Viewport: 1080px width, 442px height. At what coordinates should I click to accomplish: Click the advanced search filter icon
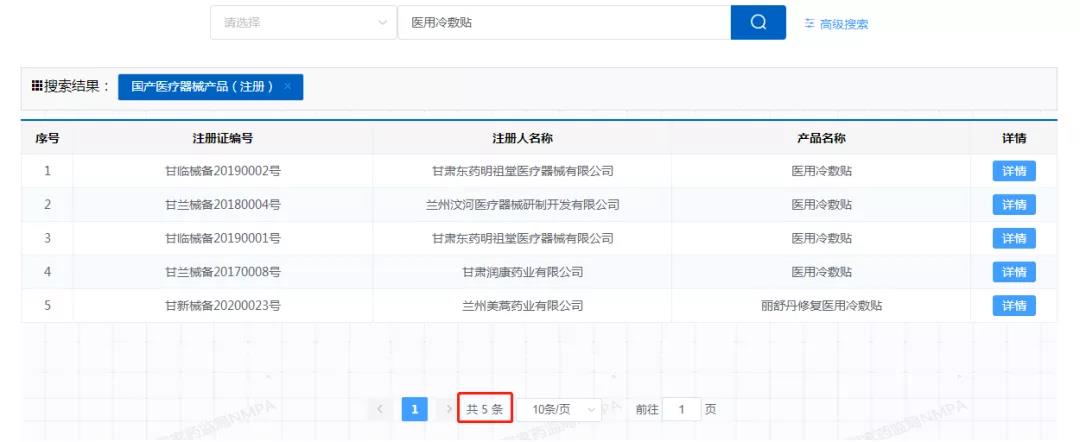[809, 24]
